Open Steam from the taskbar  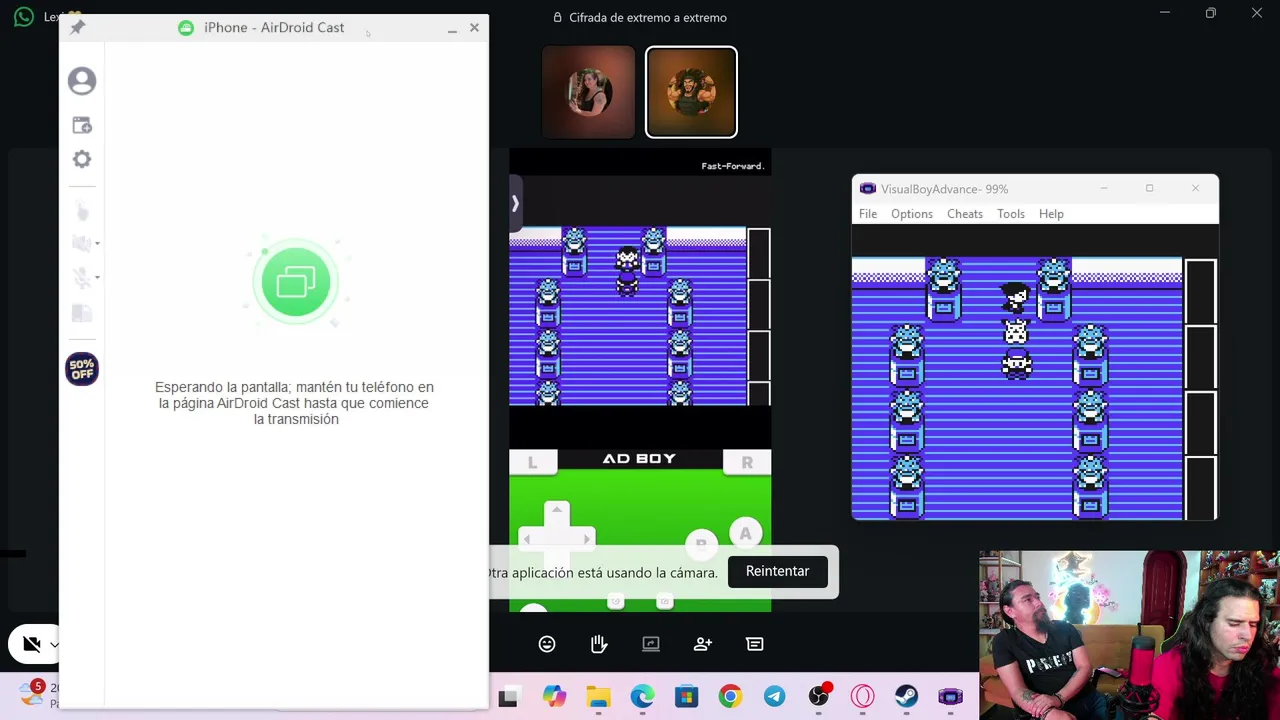tap(906, 697)
